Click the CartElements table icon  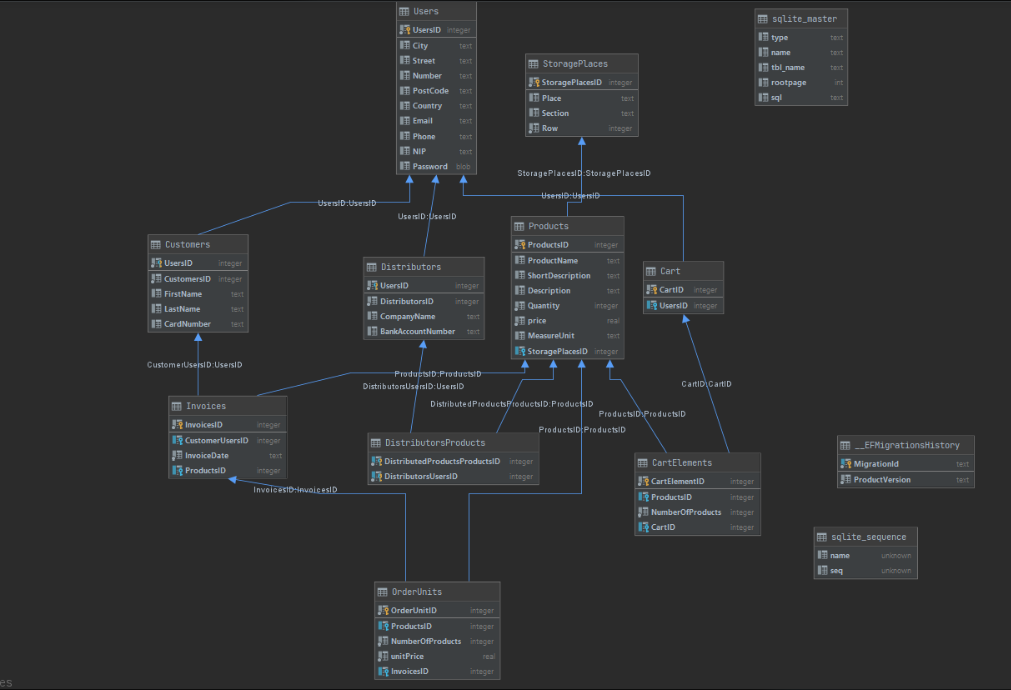(x=642, y=463)
